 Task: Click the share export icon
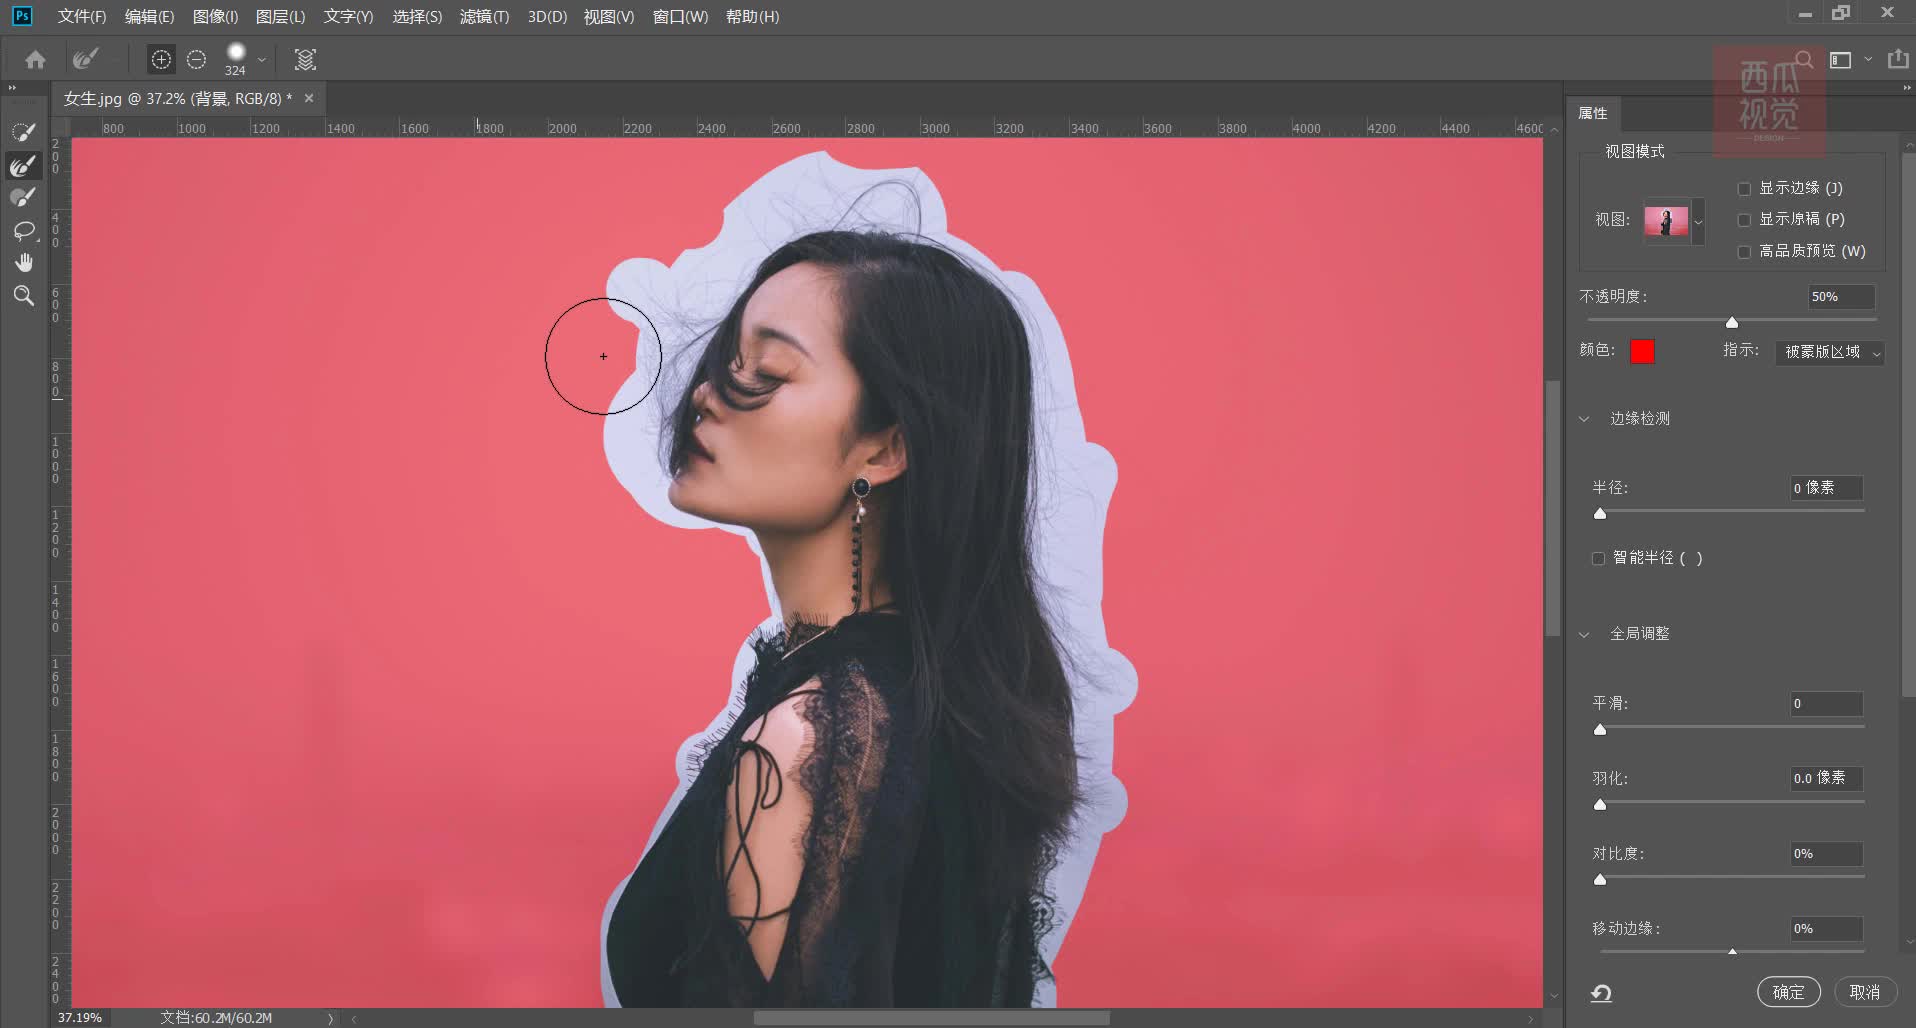(1897, 59)
